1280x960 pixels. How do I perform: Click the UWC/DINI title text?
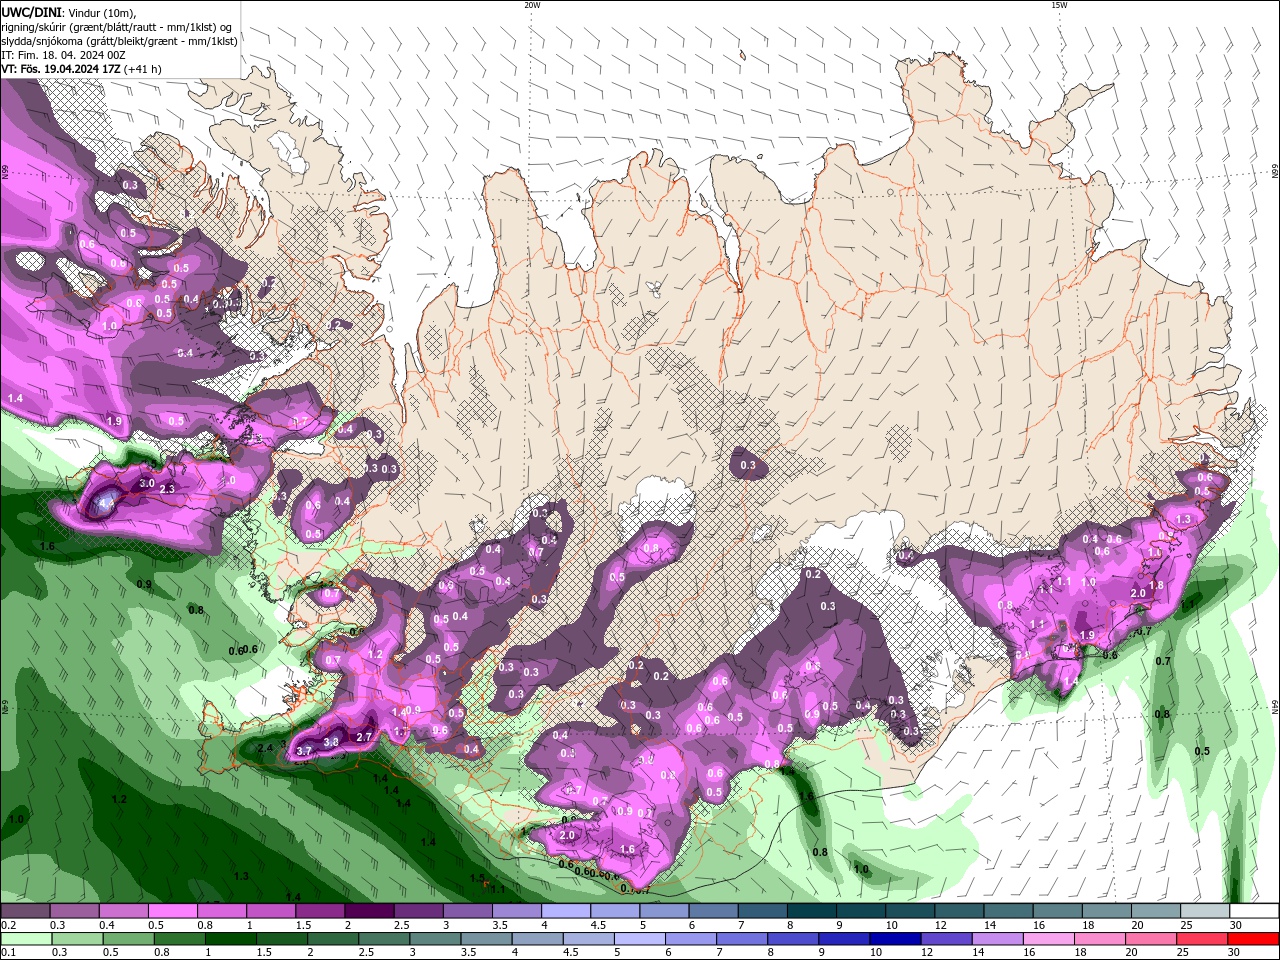tap(32, 12)
